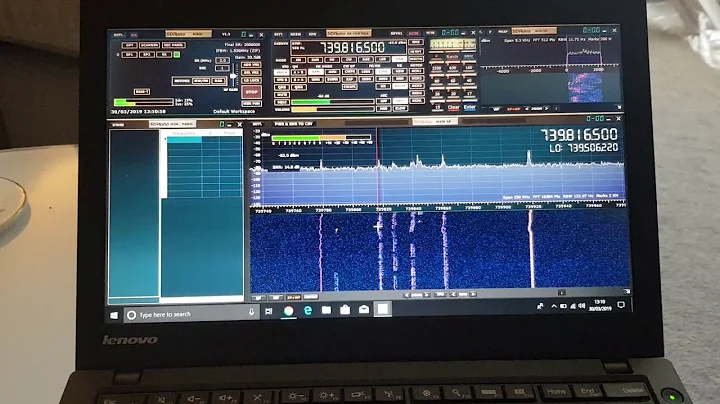Open Task View on the taskbar

pyautogui.click(x=269, y=311)
